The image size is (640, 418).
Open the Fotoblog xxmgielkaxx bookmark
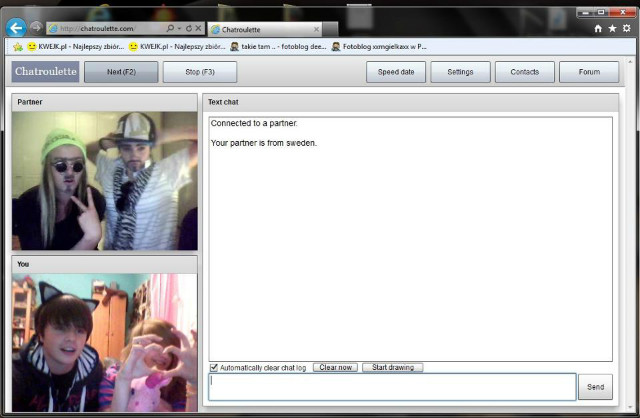click(x=379, y=47)
